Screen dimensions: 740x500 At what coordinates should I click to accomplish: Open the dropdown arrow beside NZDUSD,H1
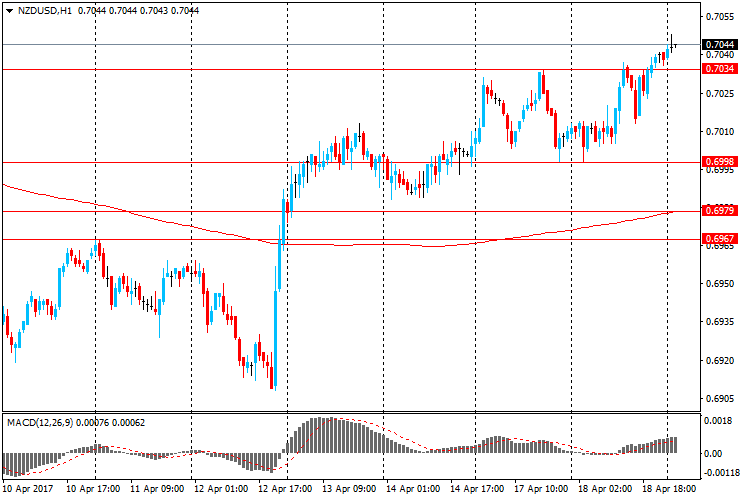[x=9, y=10]
